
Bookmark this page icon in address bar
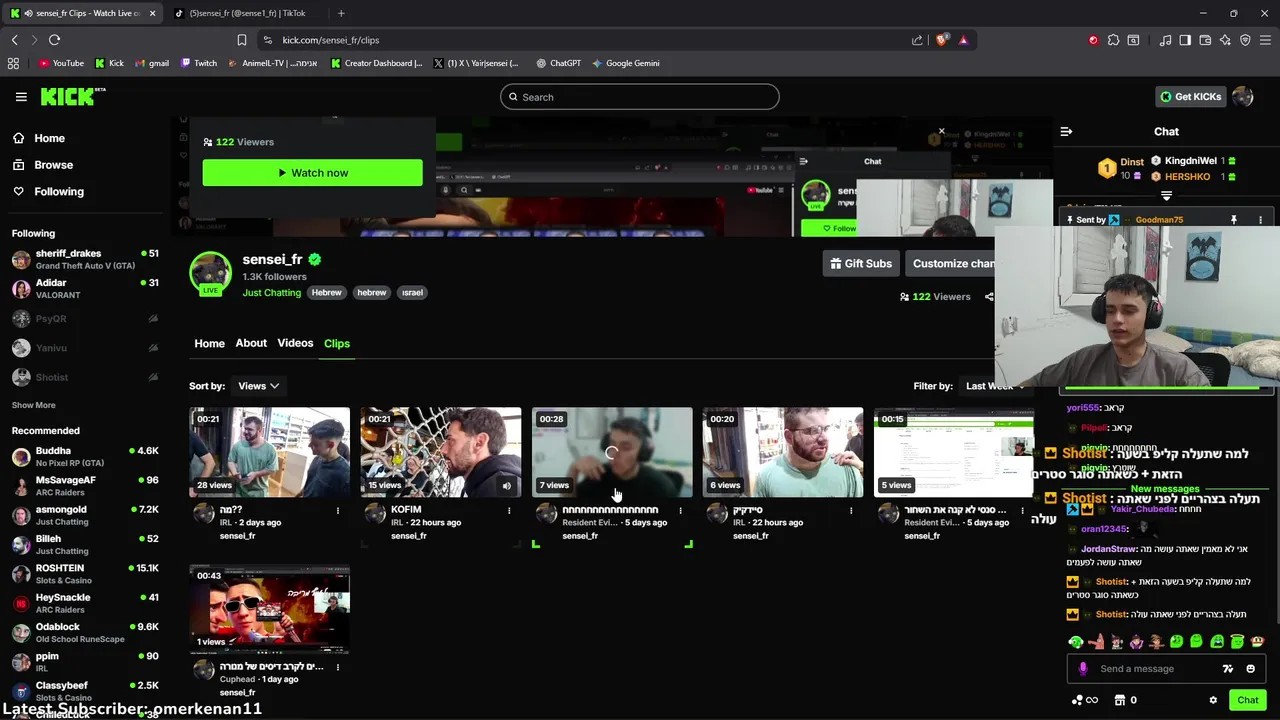pos(242,40)
